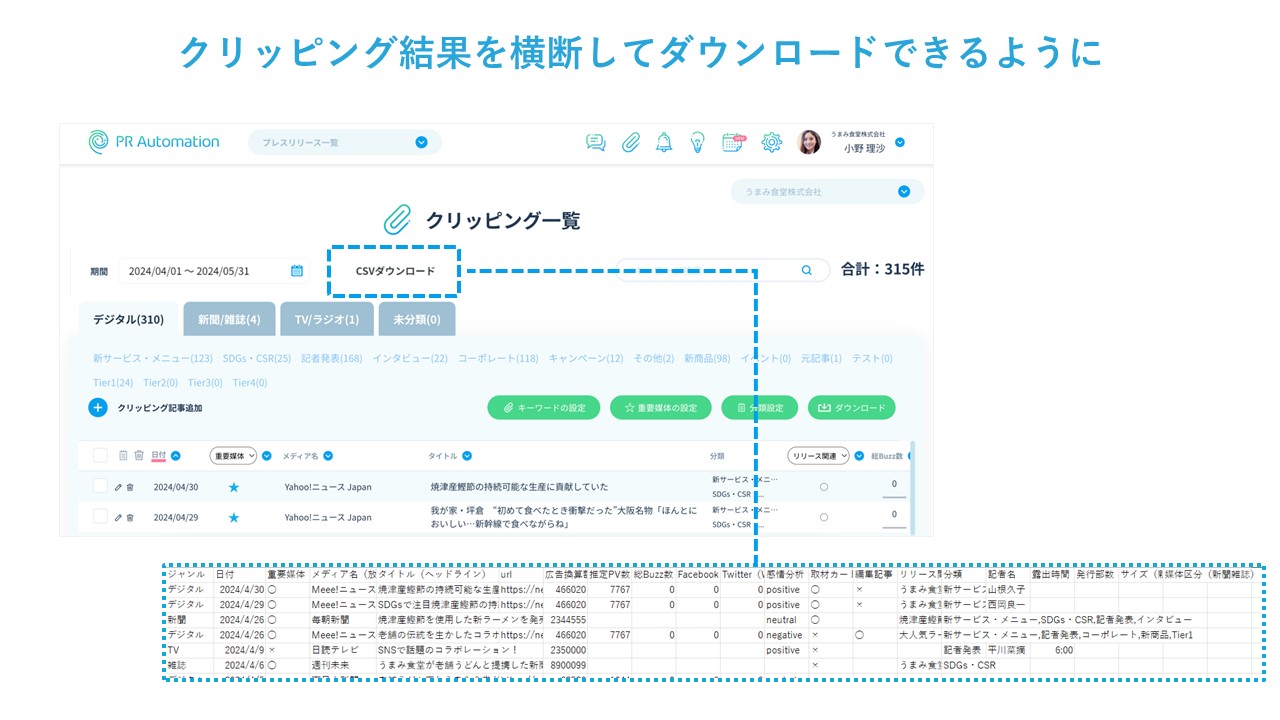The width and height of the screenshot is (1280, 720).
Task: Click the pencil edit icon for the 2024/04/30 row
Action: coord(118,488)
